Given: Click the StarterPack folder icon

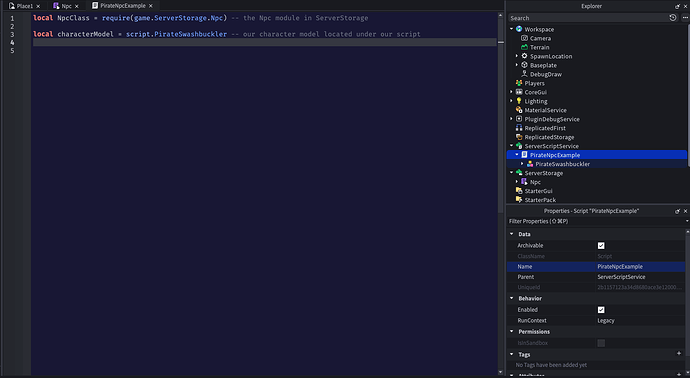Looking at the screenshot, I should click(519, 200).
